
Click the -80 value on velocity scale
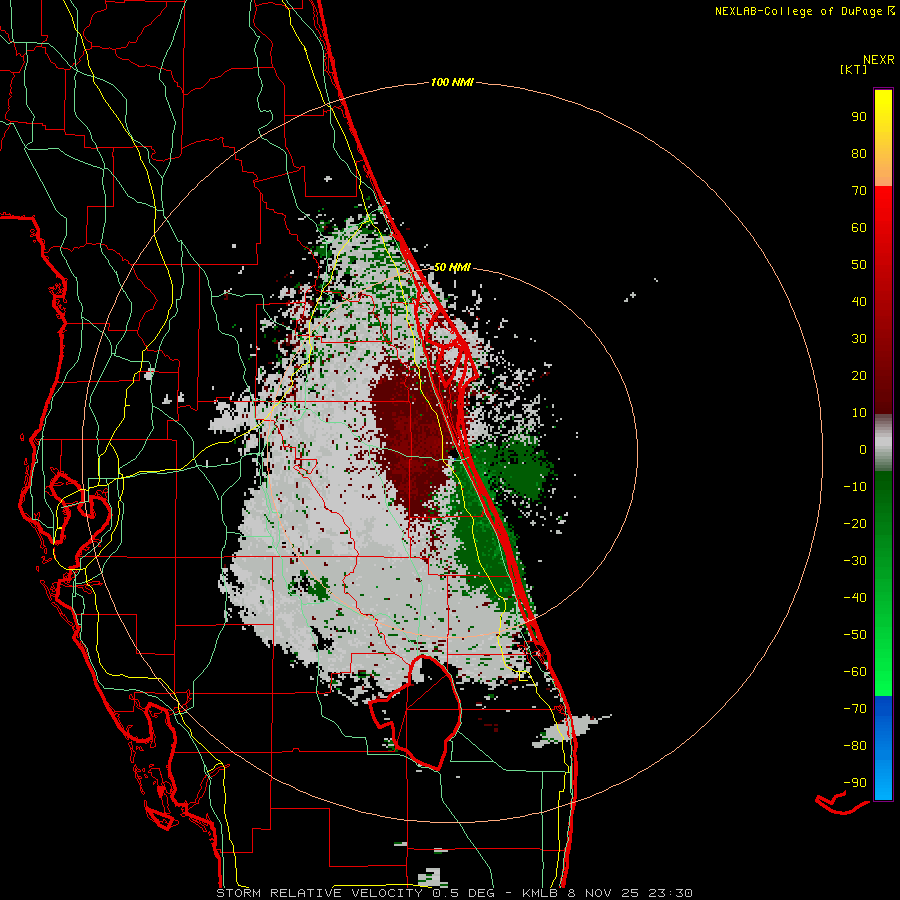855,746
